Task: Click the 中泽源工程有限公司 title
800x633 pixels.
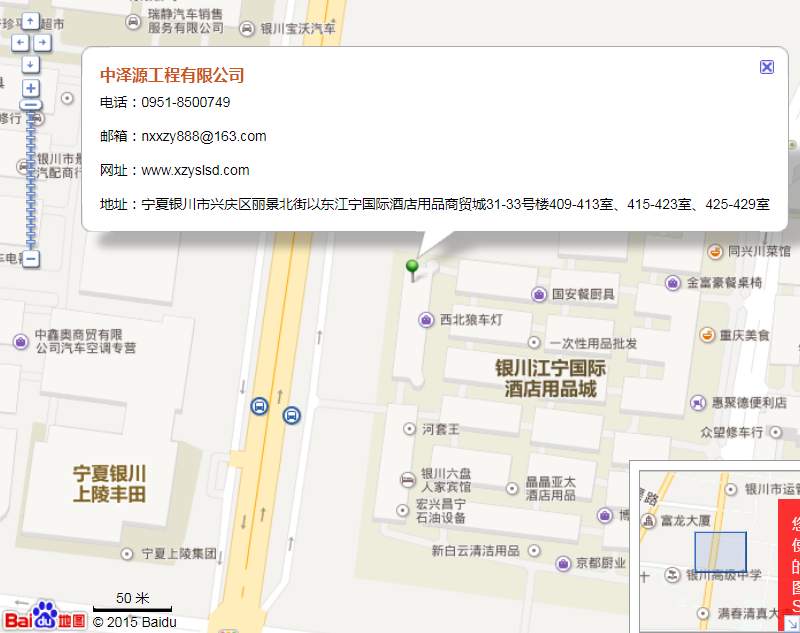Action: tap(172, 75)
